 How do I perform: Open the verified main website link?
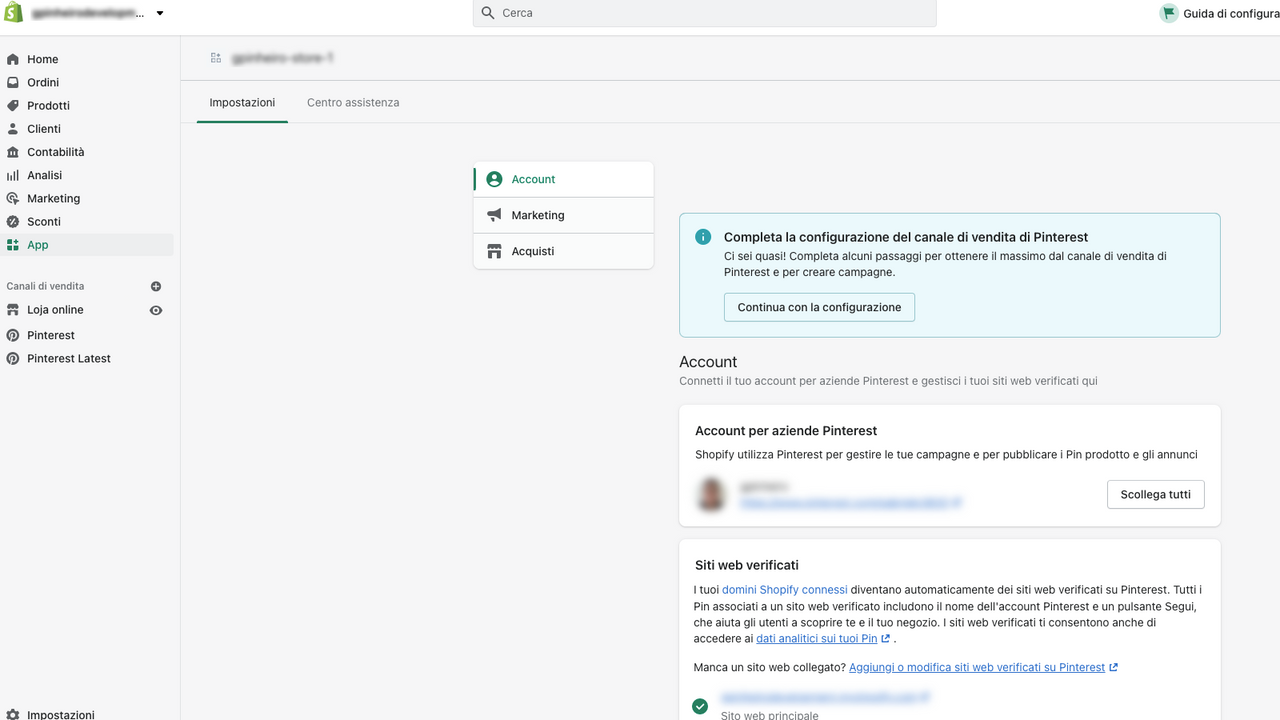(826, 696)
